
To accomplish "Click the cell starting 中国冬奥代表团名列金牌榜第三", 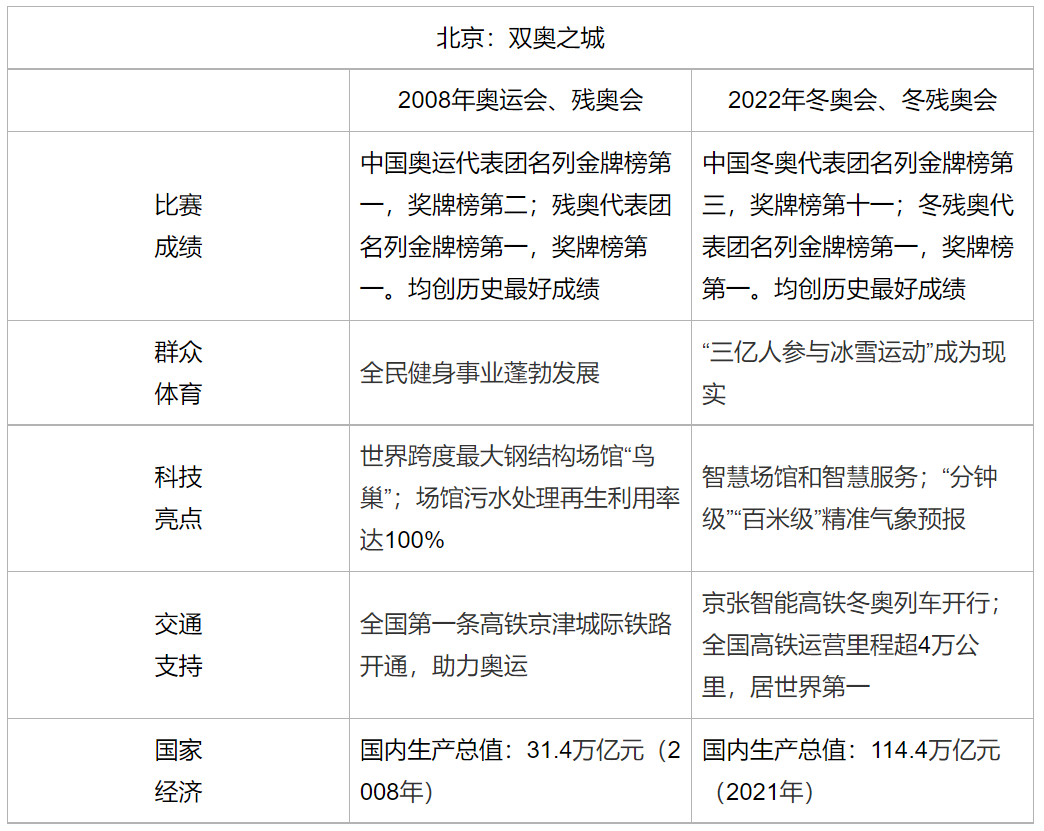I will click(x=862, y=226).
